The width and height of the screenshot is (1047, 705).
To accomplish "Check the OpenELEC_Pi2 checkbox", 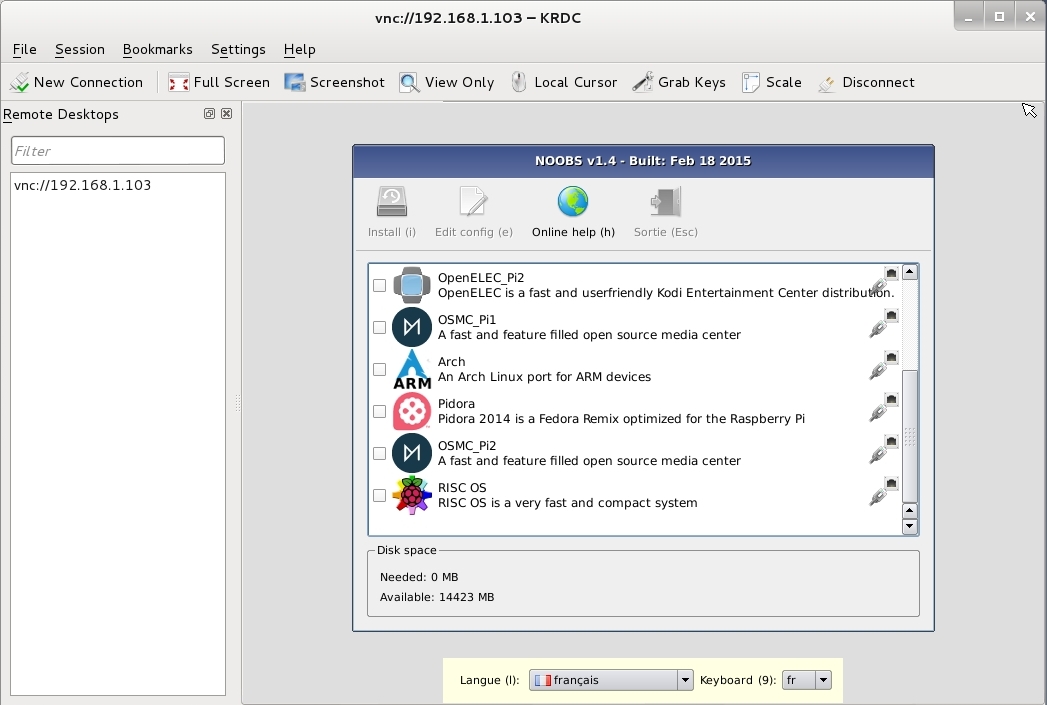I will pyautogui.click(x=379, y=286).
